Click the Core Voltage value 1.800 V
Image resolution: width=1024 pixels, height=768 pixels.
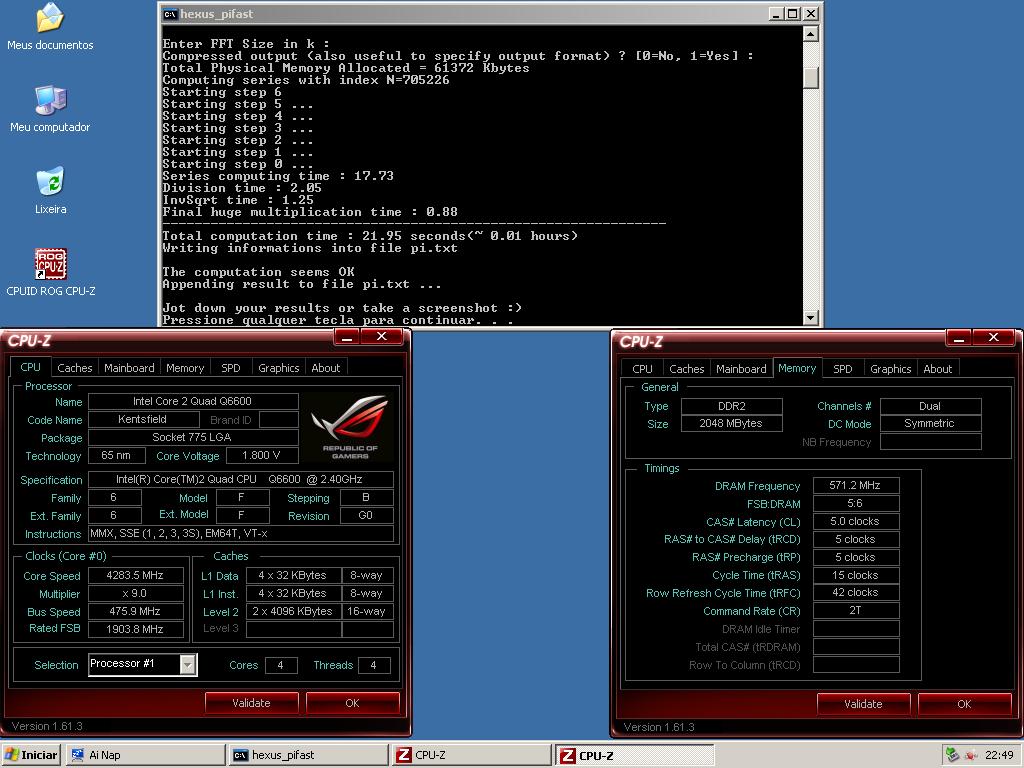pos(261,455)
